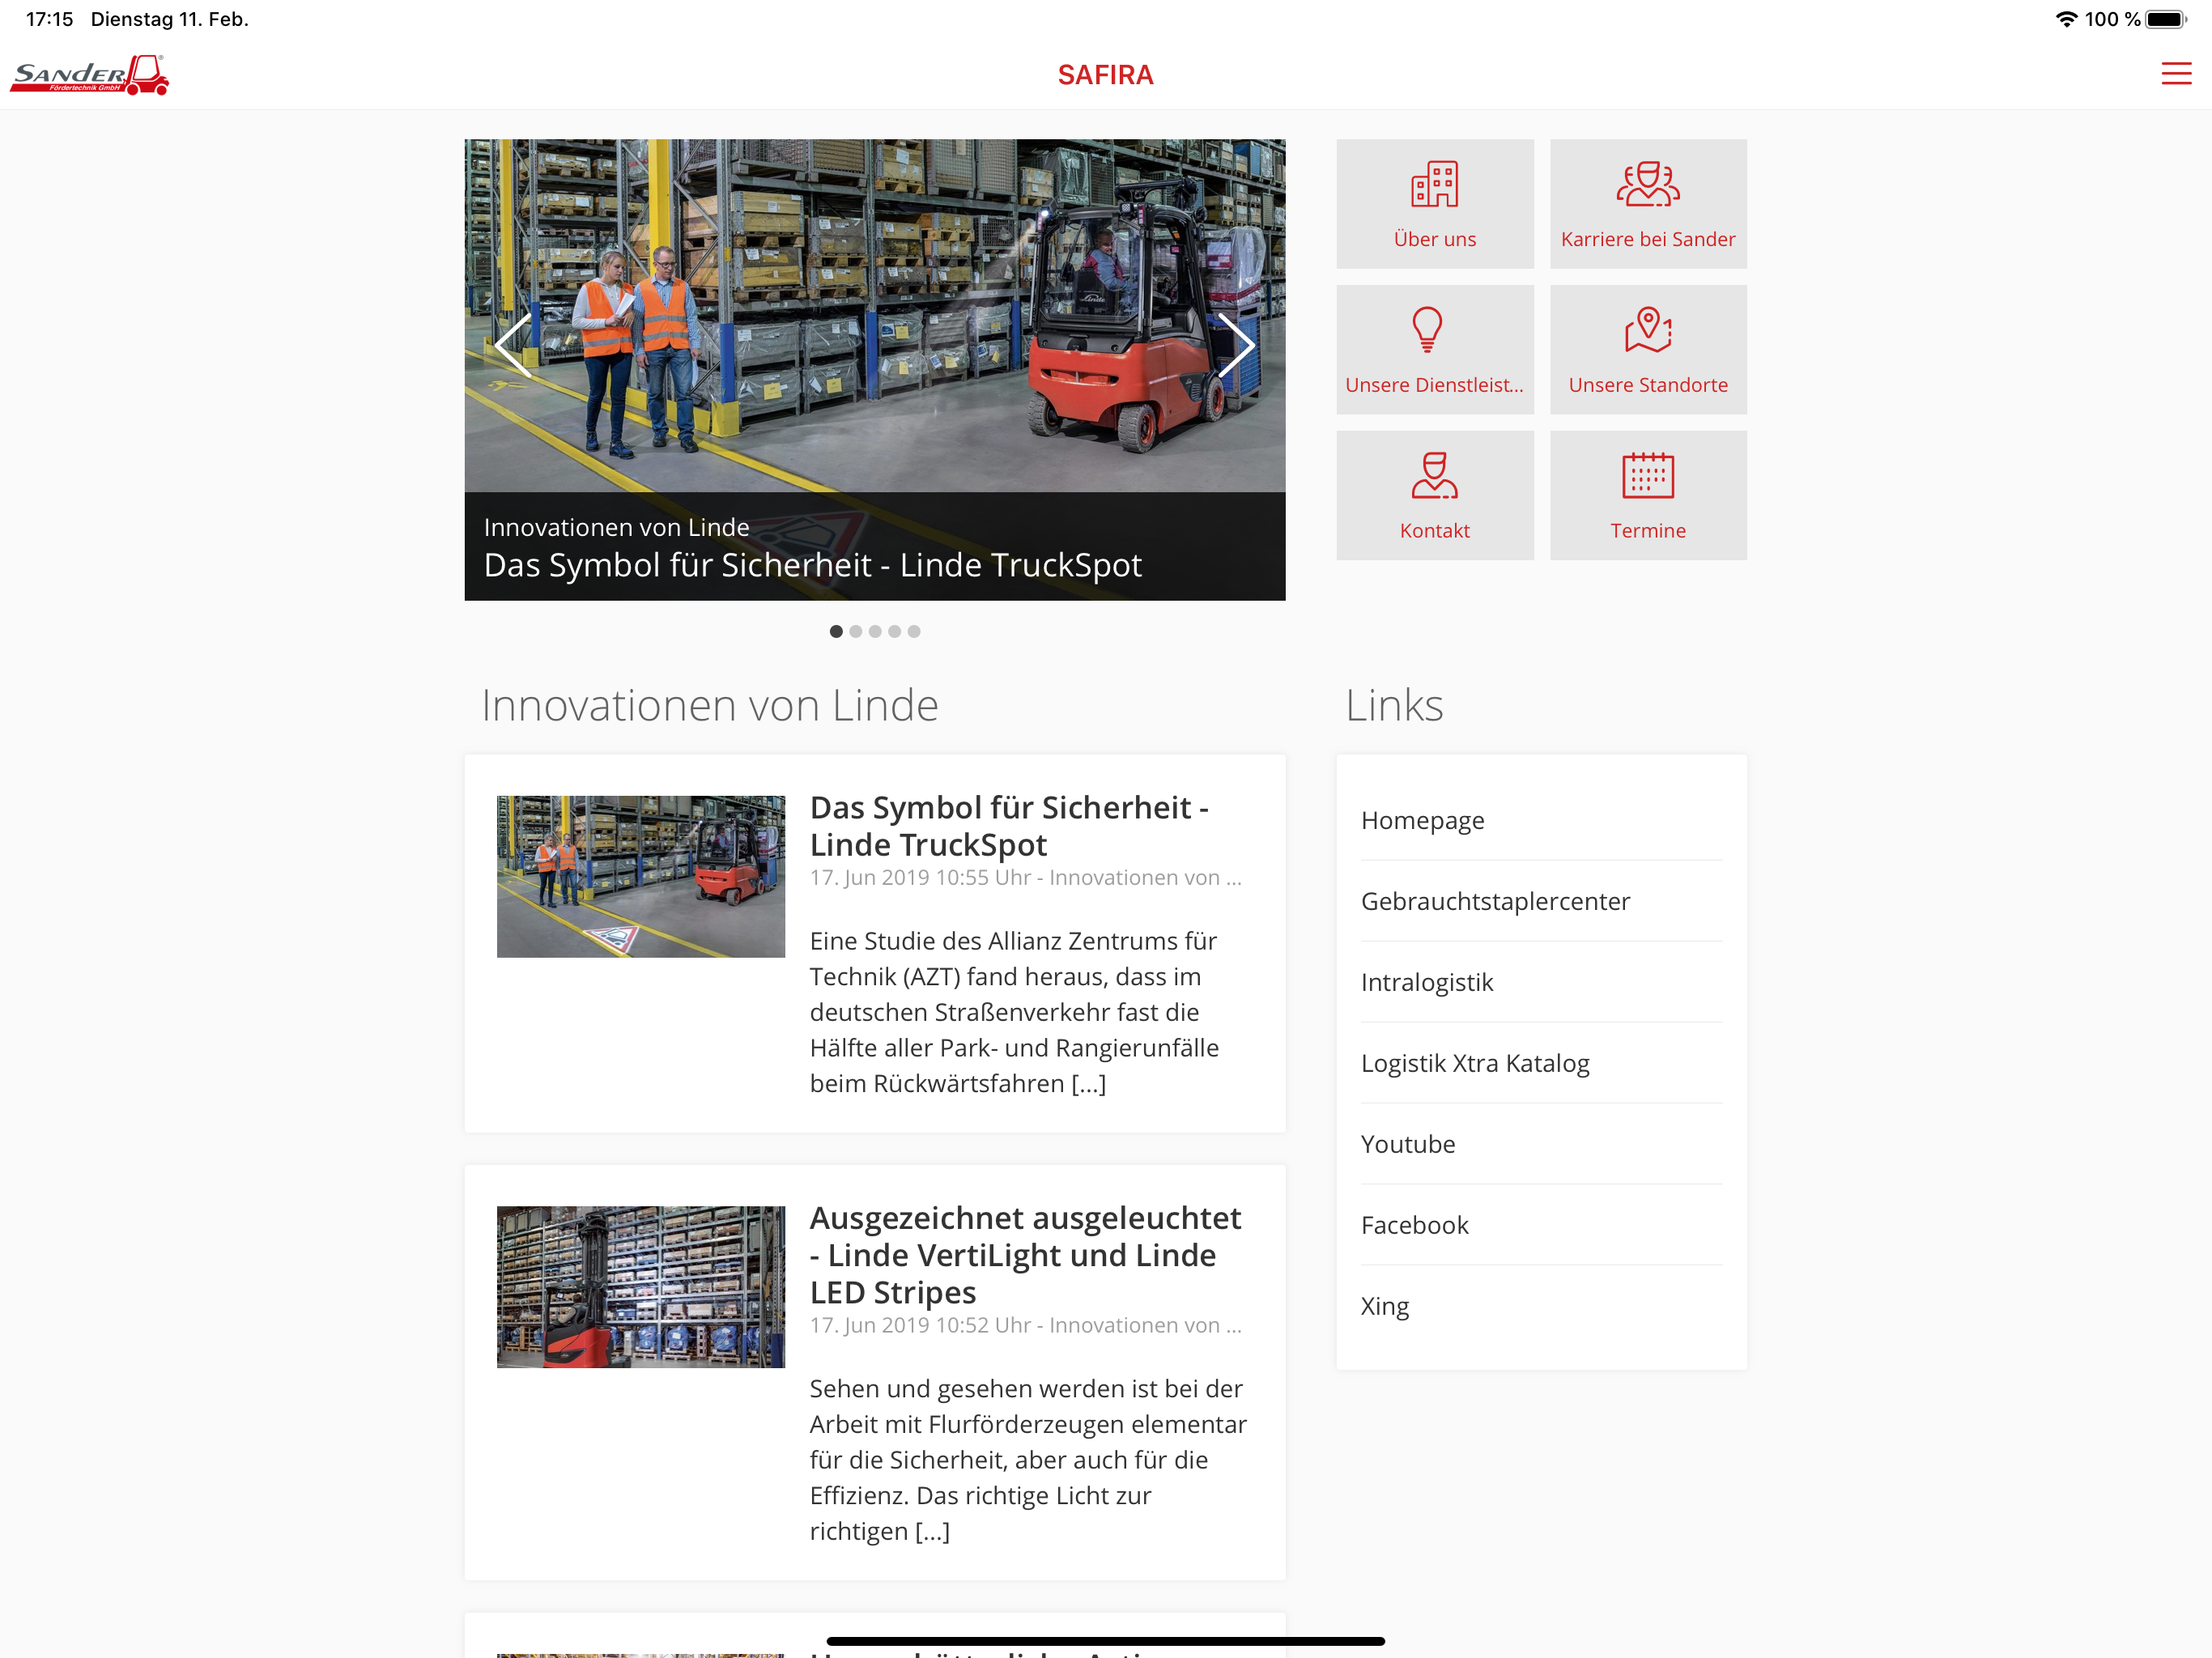Screen dimensions: 2212x1658
Task: Select the fourth carousel dot
Action: tap(894, 631)
